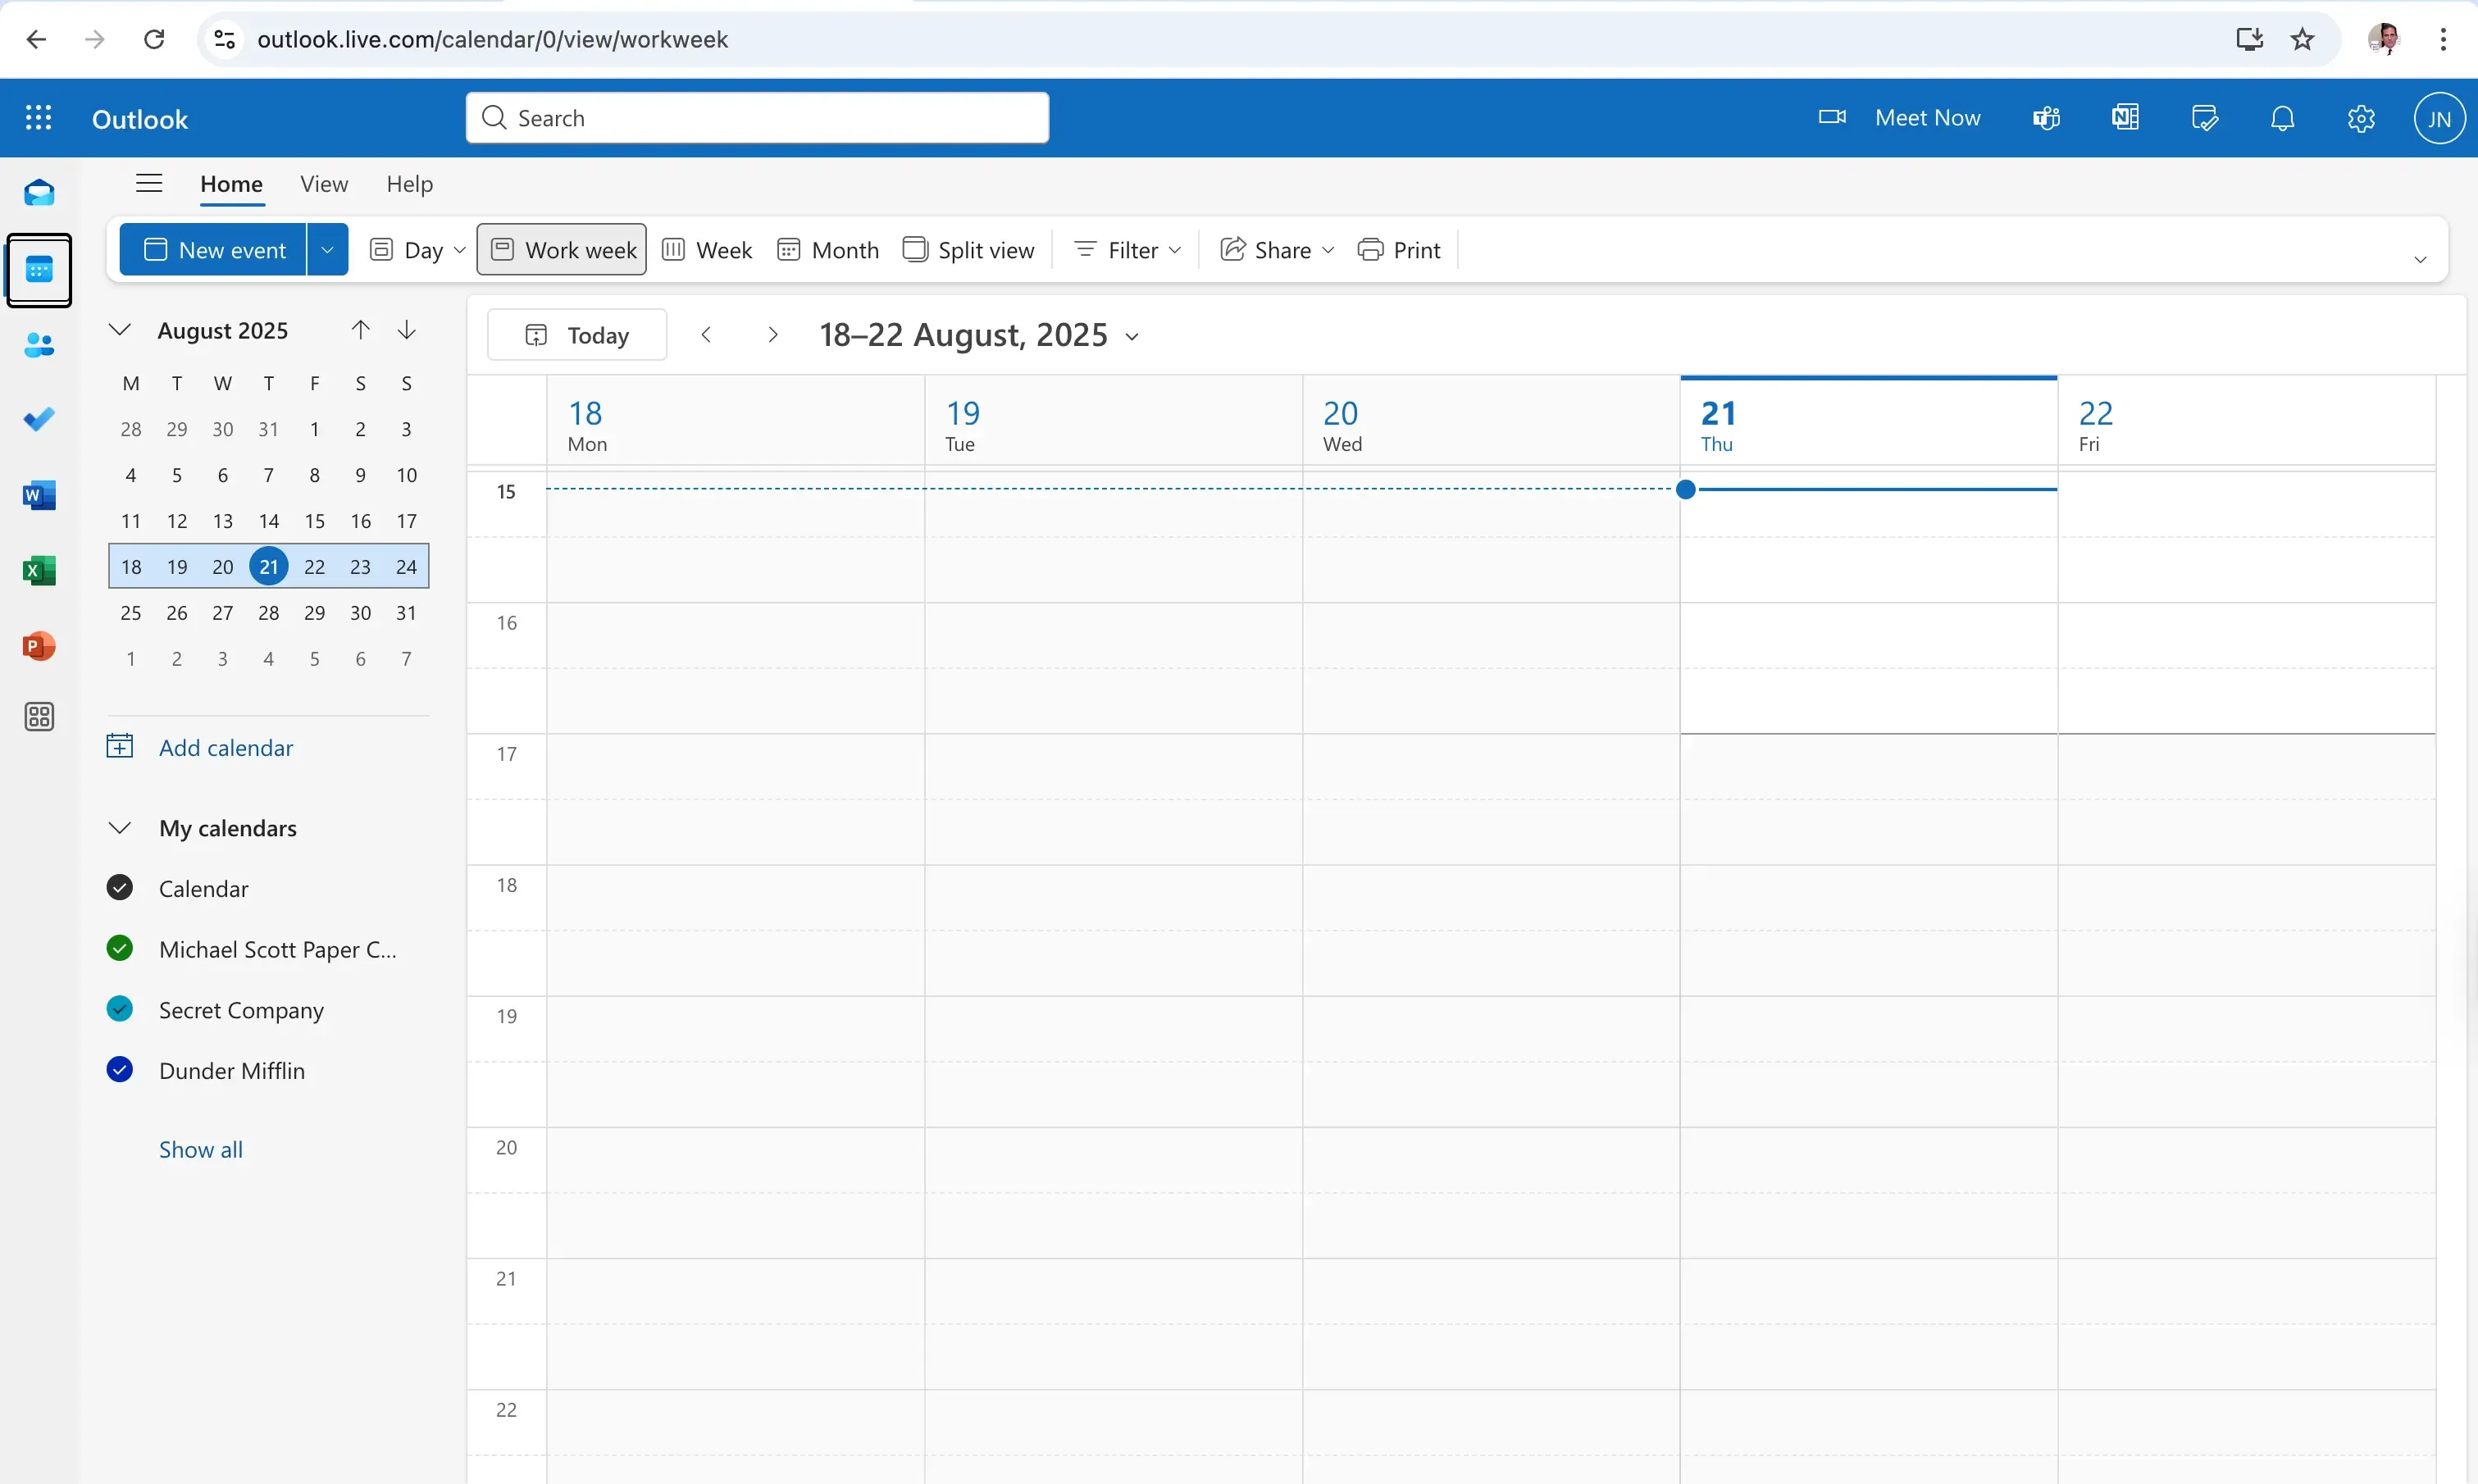This screenshot has height=1484, width=2478.
Task: Open the People app in the sidebar
Action: (39, 345)
